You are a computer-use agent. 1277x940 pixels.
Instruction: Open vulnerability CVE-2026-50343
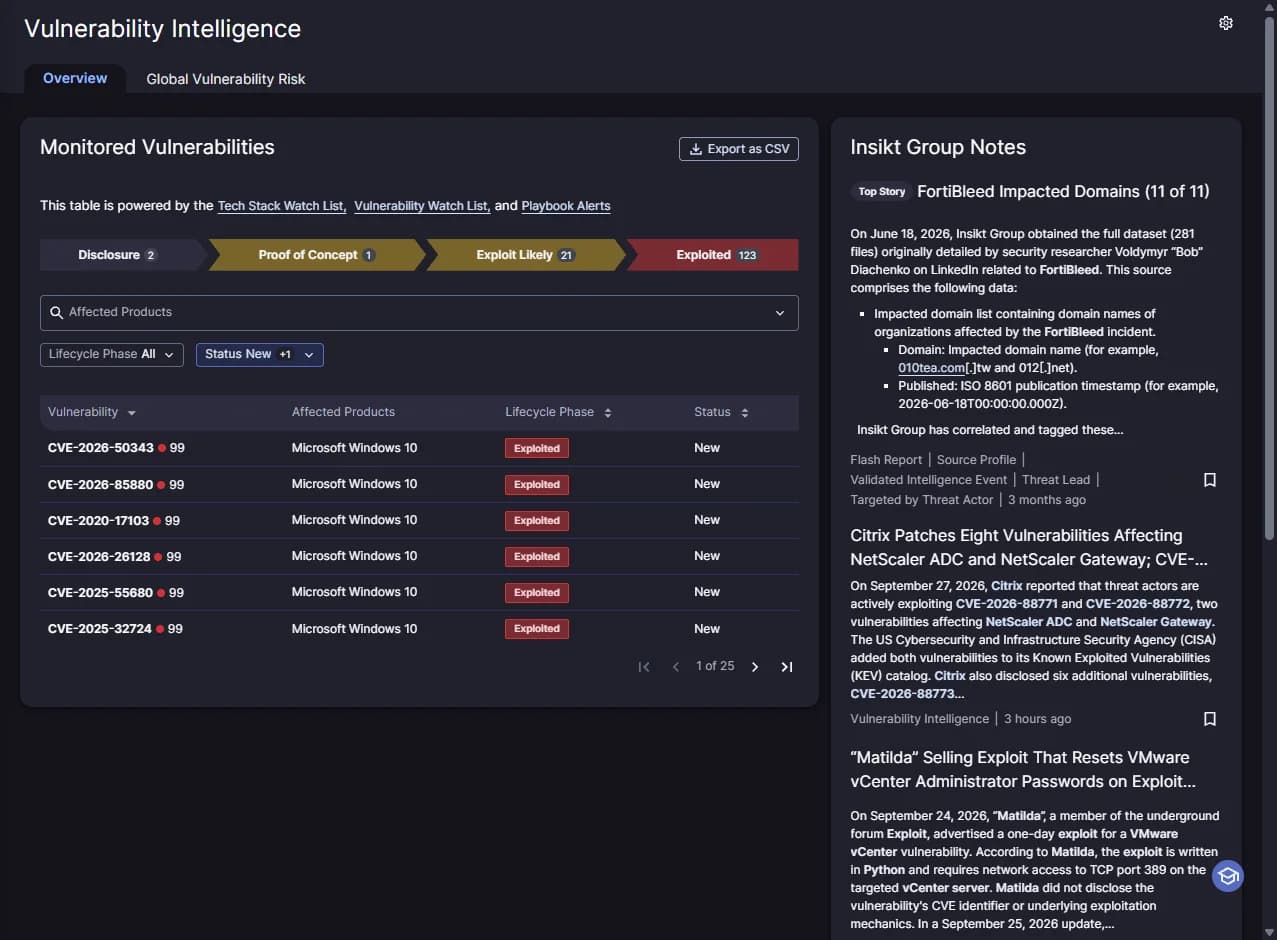[100, 448]
